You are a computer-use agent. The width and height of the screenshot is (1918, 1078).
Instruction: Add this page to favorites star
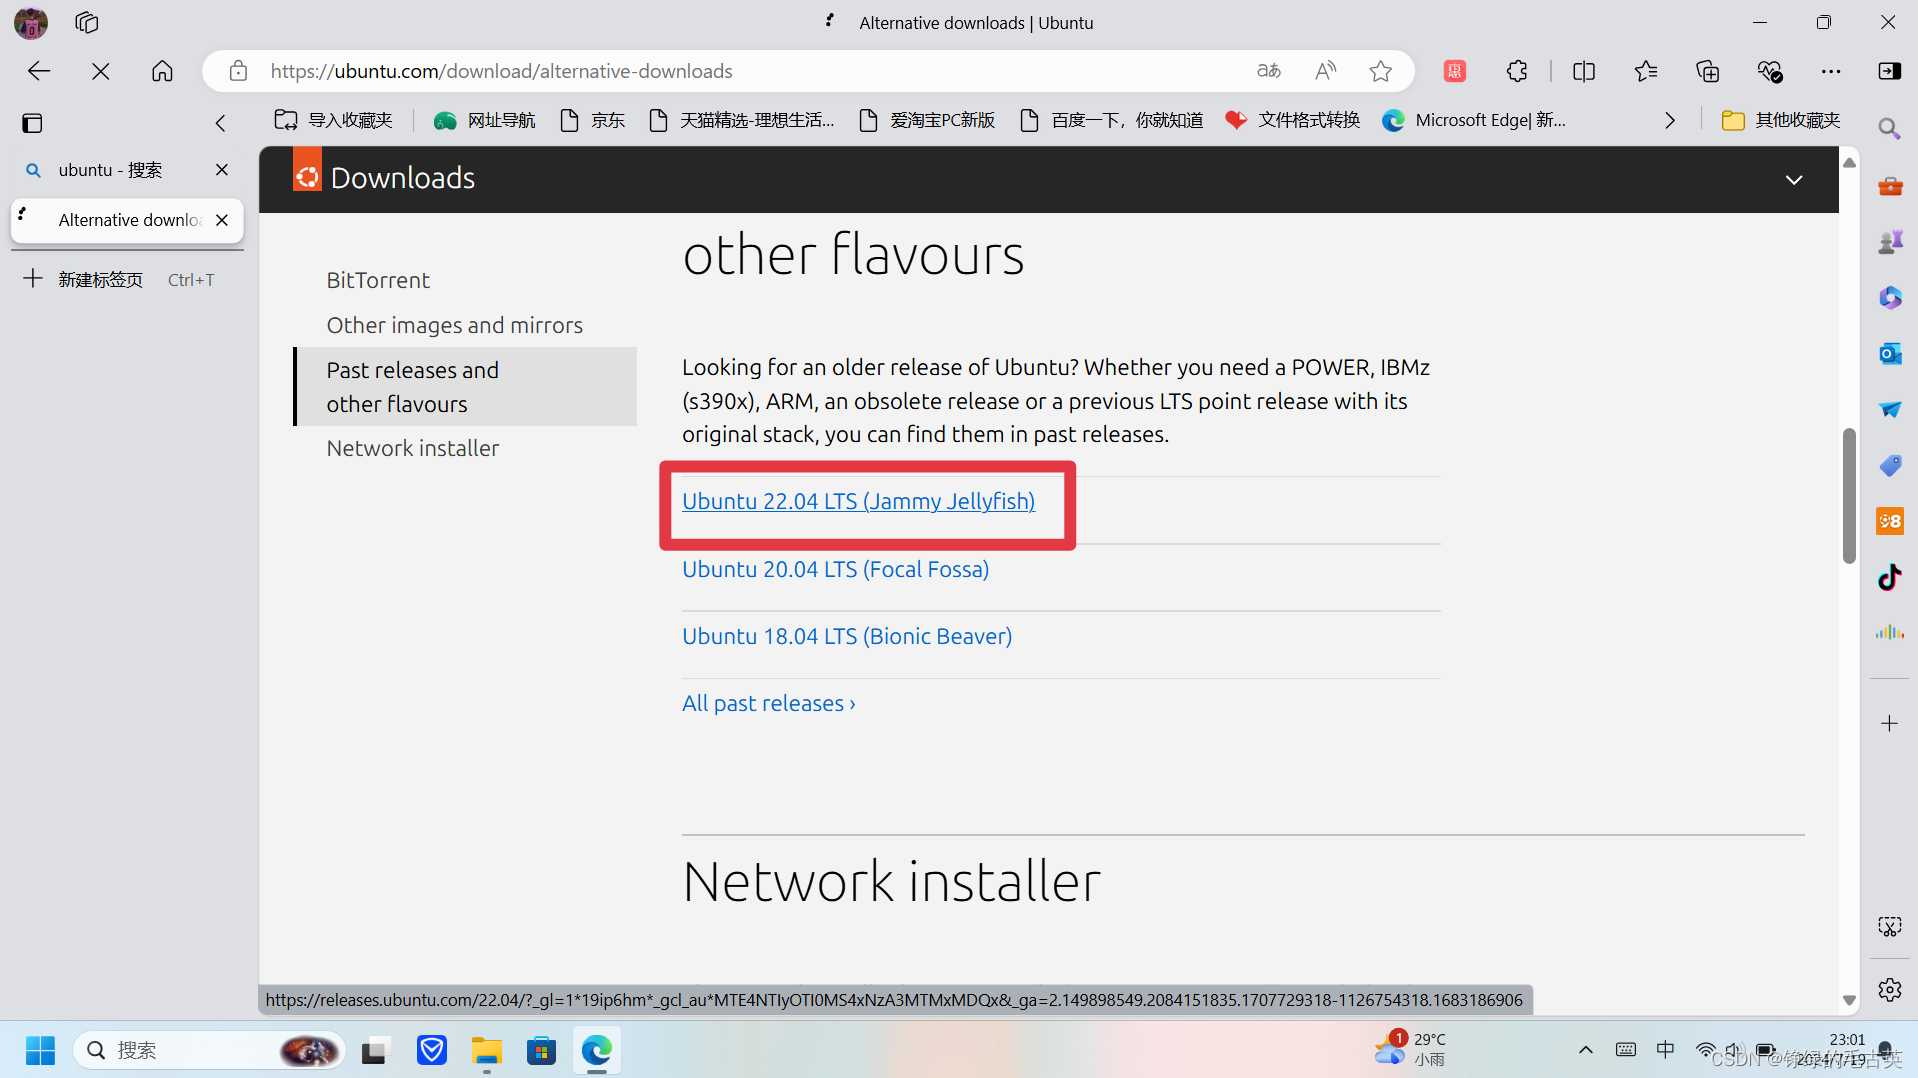coord(1381,71)
